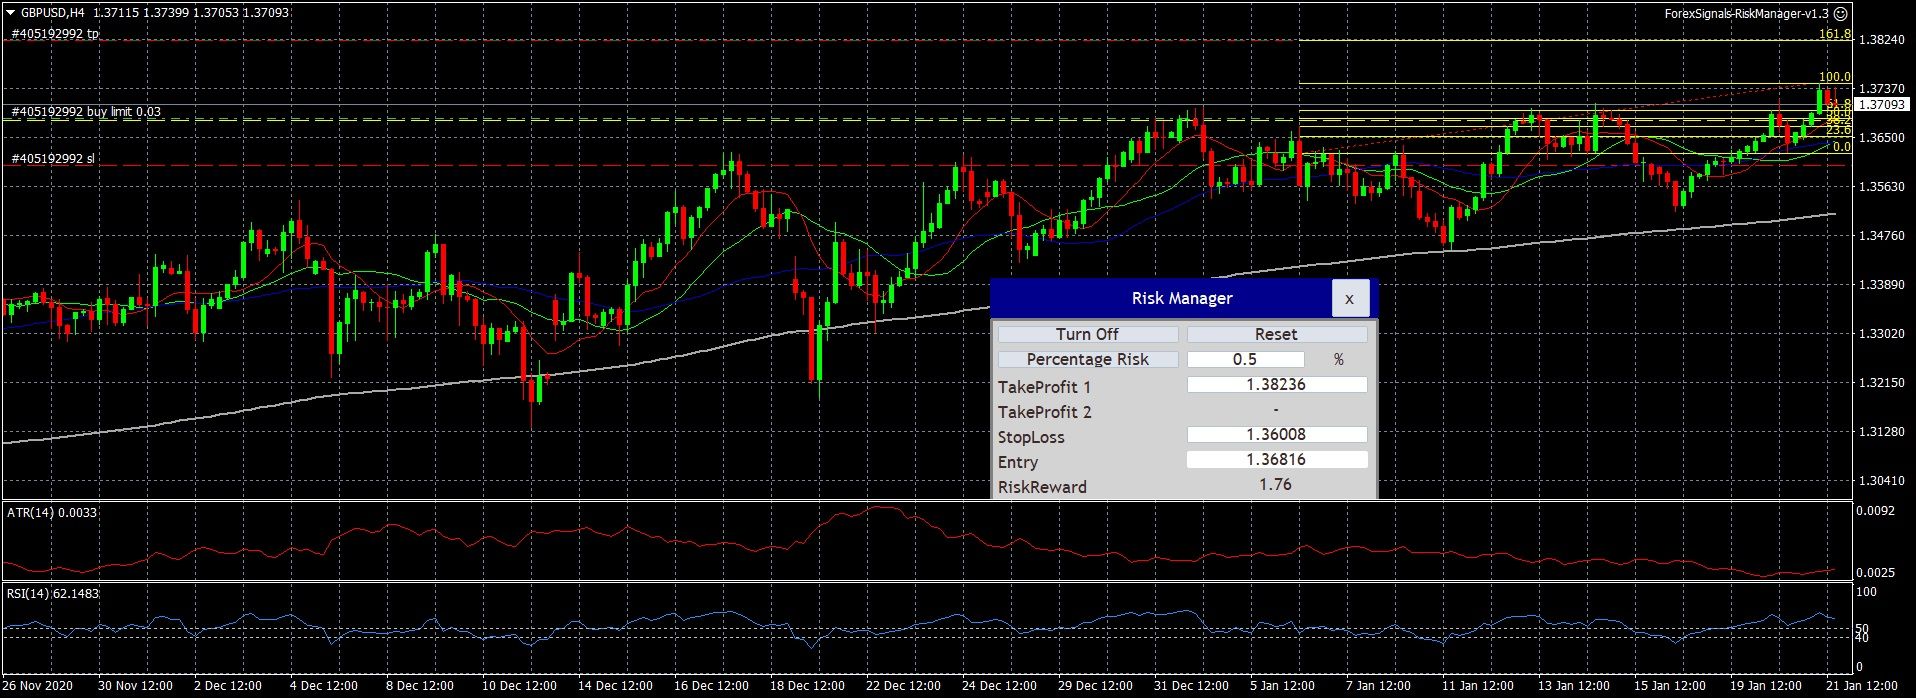The image size is (1916, 698).
Task: Click price axis value 1.38240
Action: coord(1881,40)
